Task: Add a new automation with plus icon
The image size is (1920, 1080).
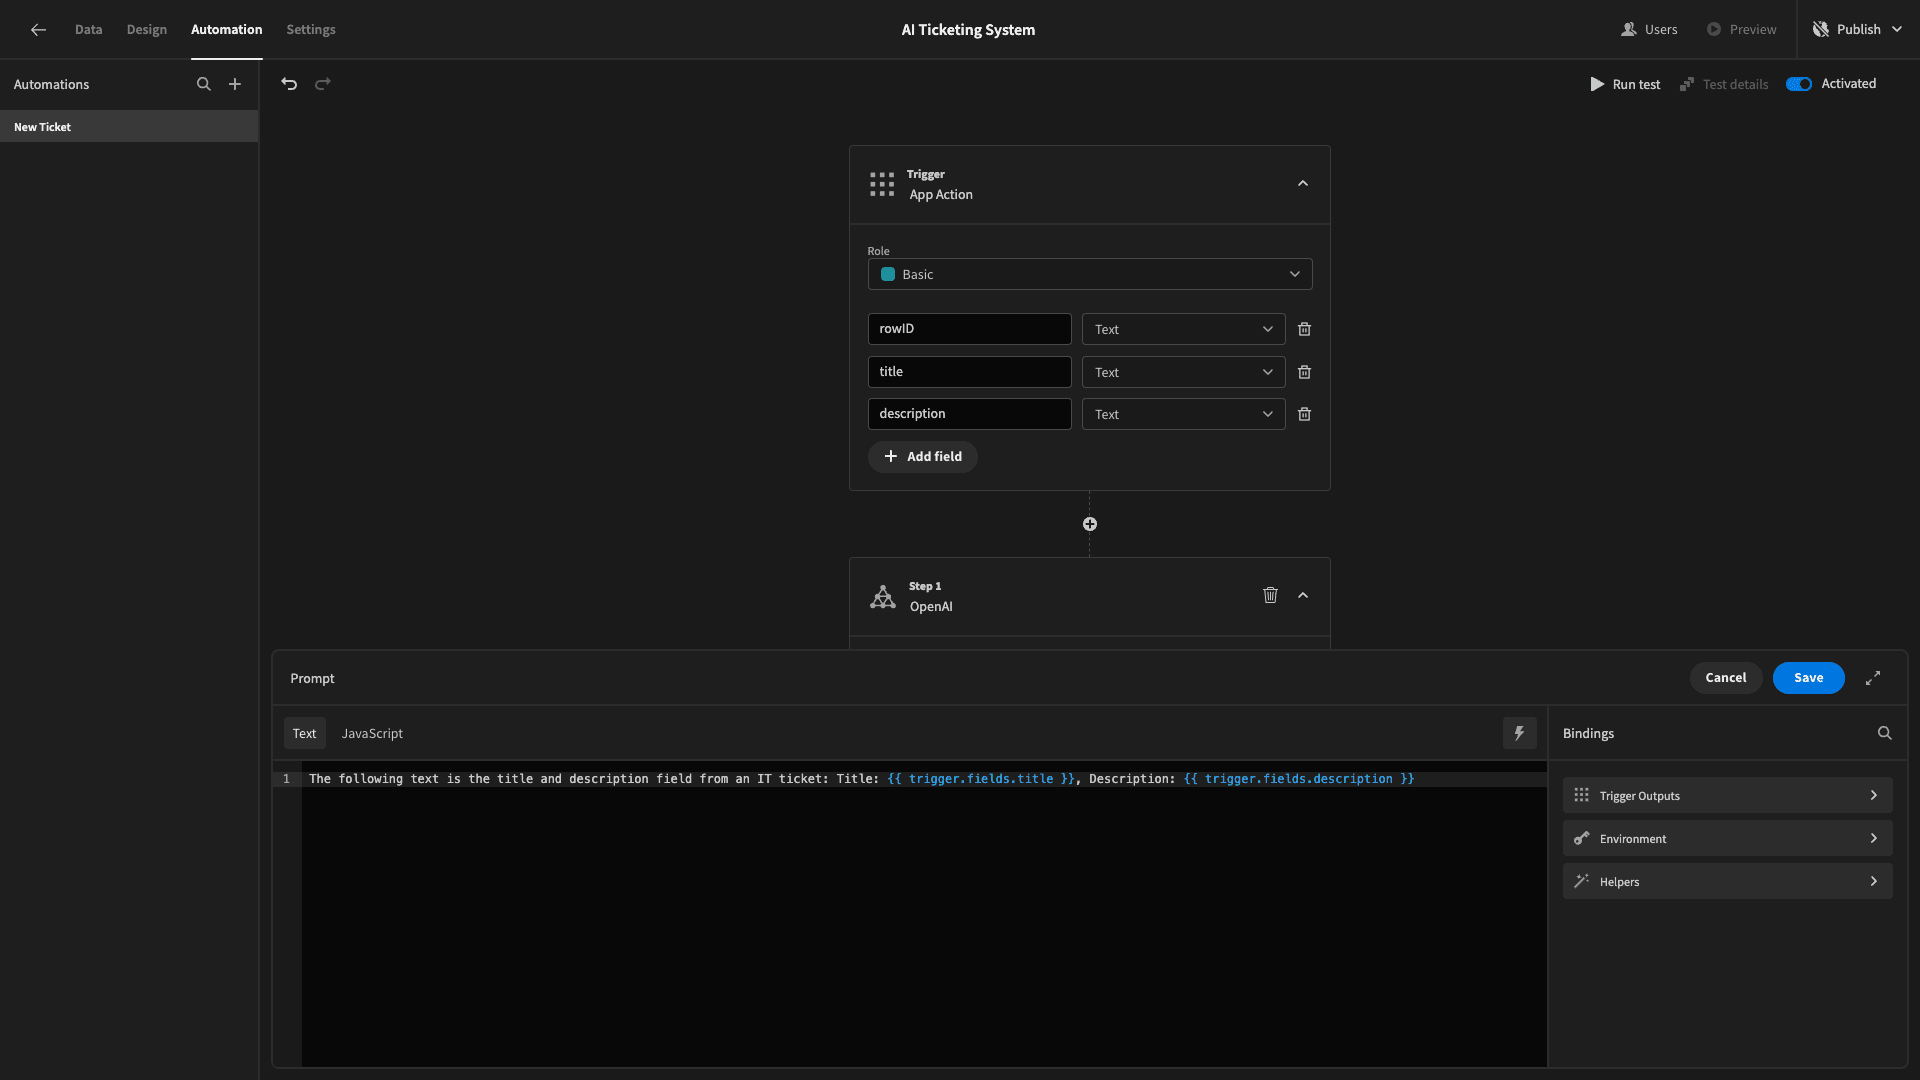Action: coord(235,84)
